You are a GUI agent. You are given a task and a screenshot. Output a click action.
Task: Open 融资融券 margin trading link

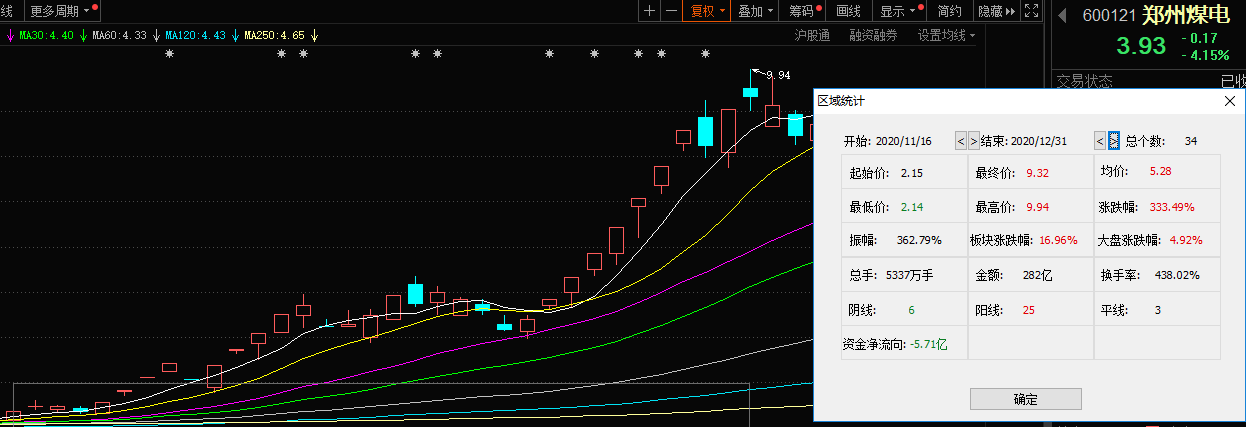tap(873, 35)
